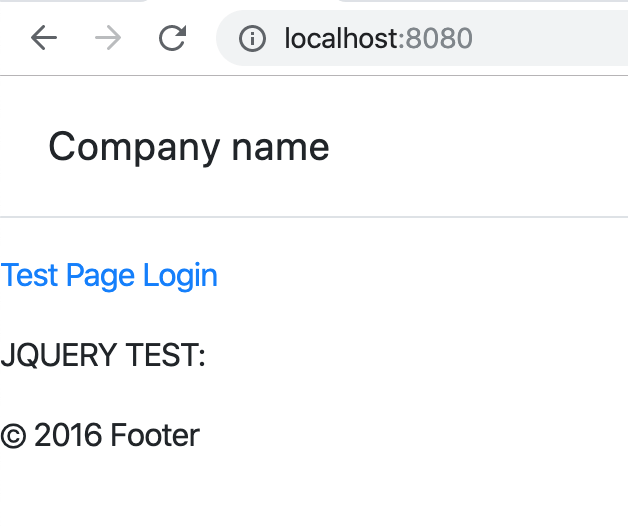Click the JQUERY TEST: label

pos(103,355)
